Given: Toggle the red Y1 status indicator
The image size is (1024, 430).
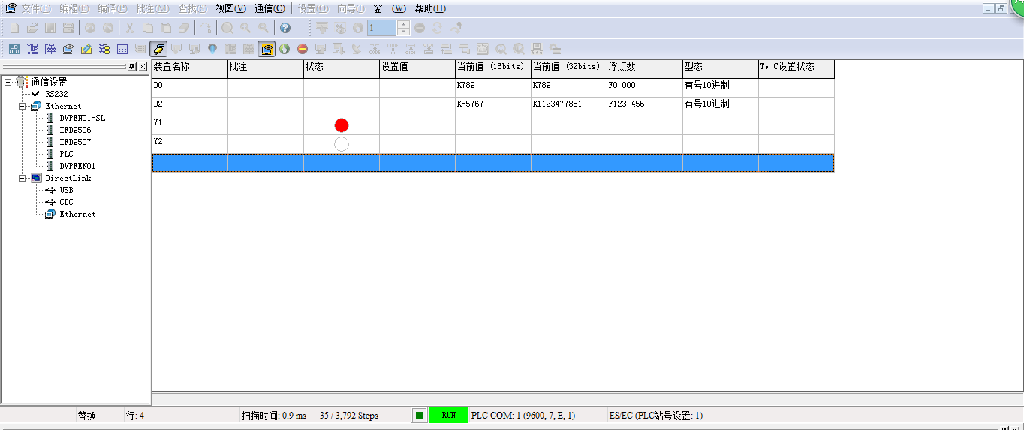Looking at the screenshot, I should click(341, 125).
